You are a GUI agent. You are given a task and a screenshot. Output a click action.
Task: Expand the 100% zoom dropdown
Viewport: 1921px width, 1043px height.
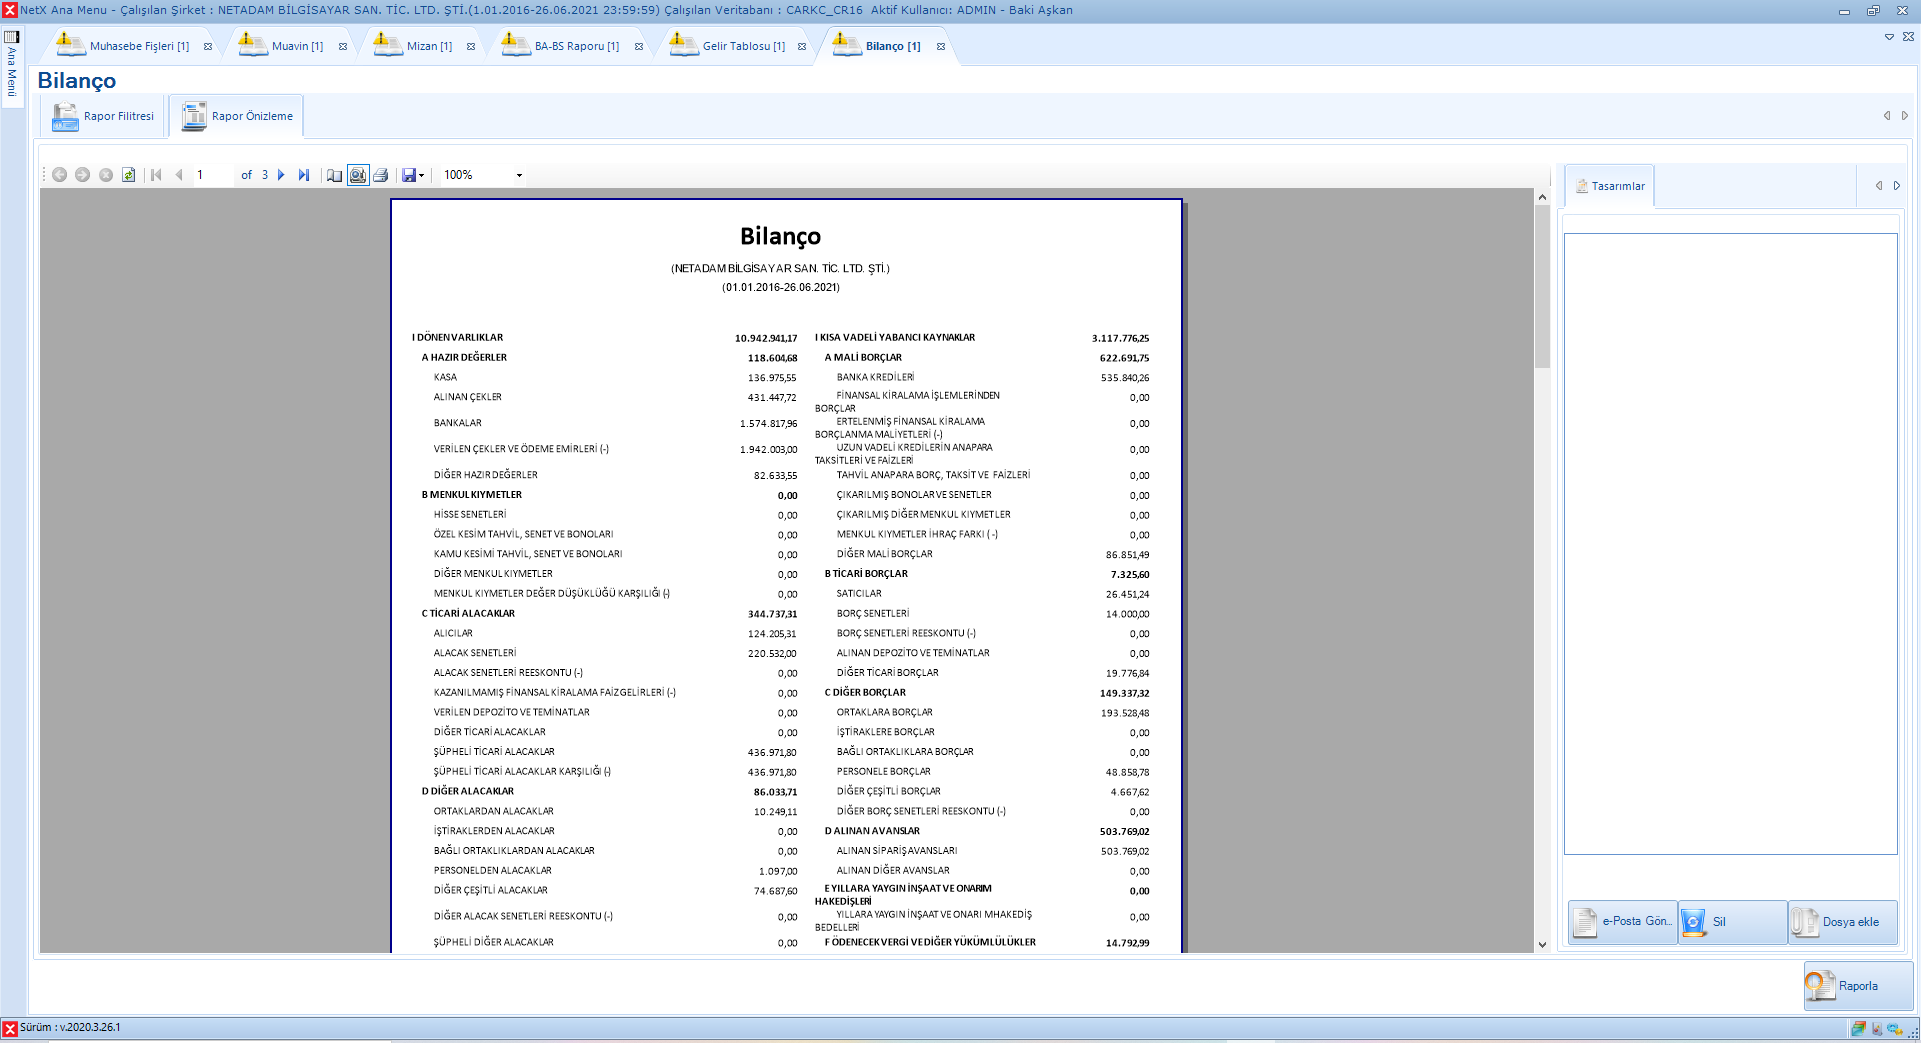click(x=519, y=175)
